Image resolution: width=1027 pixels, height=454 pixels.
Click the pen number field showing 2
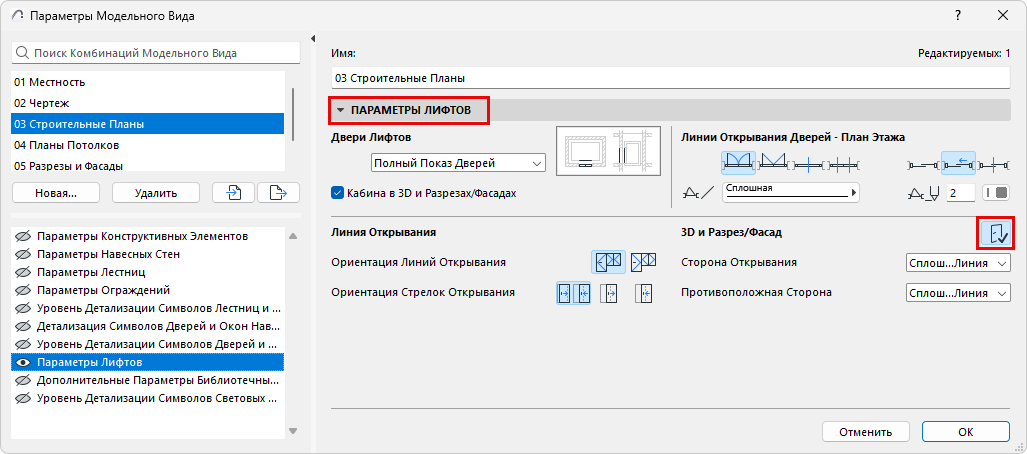click(x=961, y=193)
